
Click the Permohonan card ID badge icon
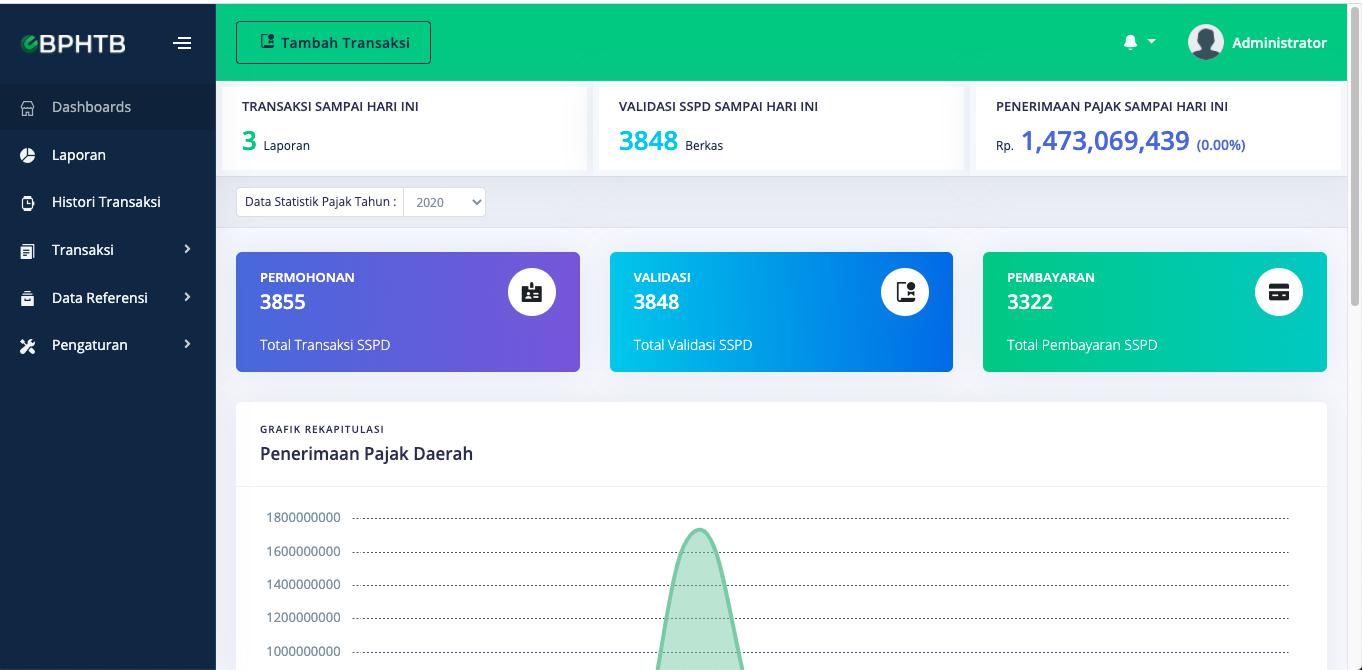[x=532, y=292]
